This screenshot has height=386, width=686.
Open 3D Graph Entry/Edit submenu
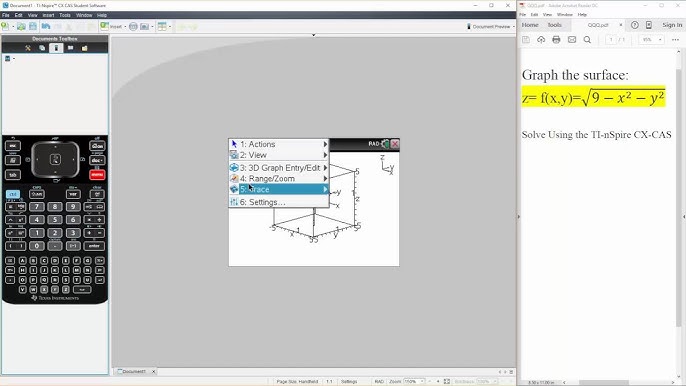coord(279,168)
